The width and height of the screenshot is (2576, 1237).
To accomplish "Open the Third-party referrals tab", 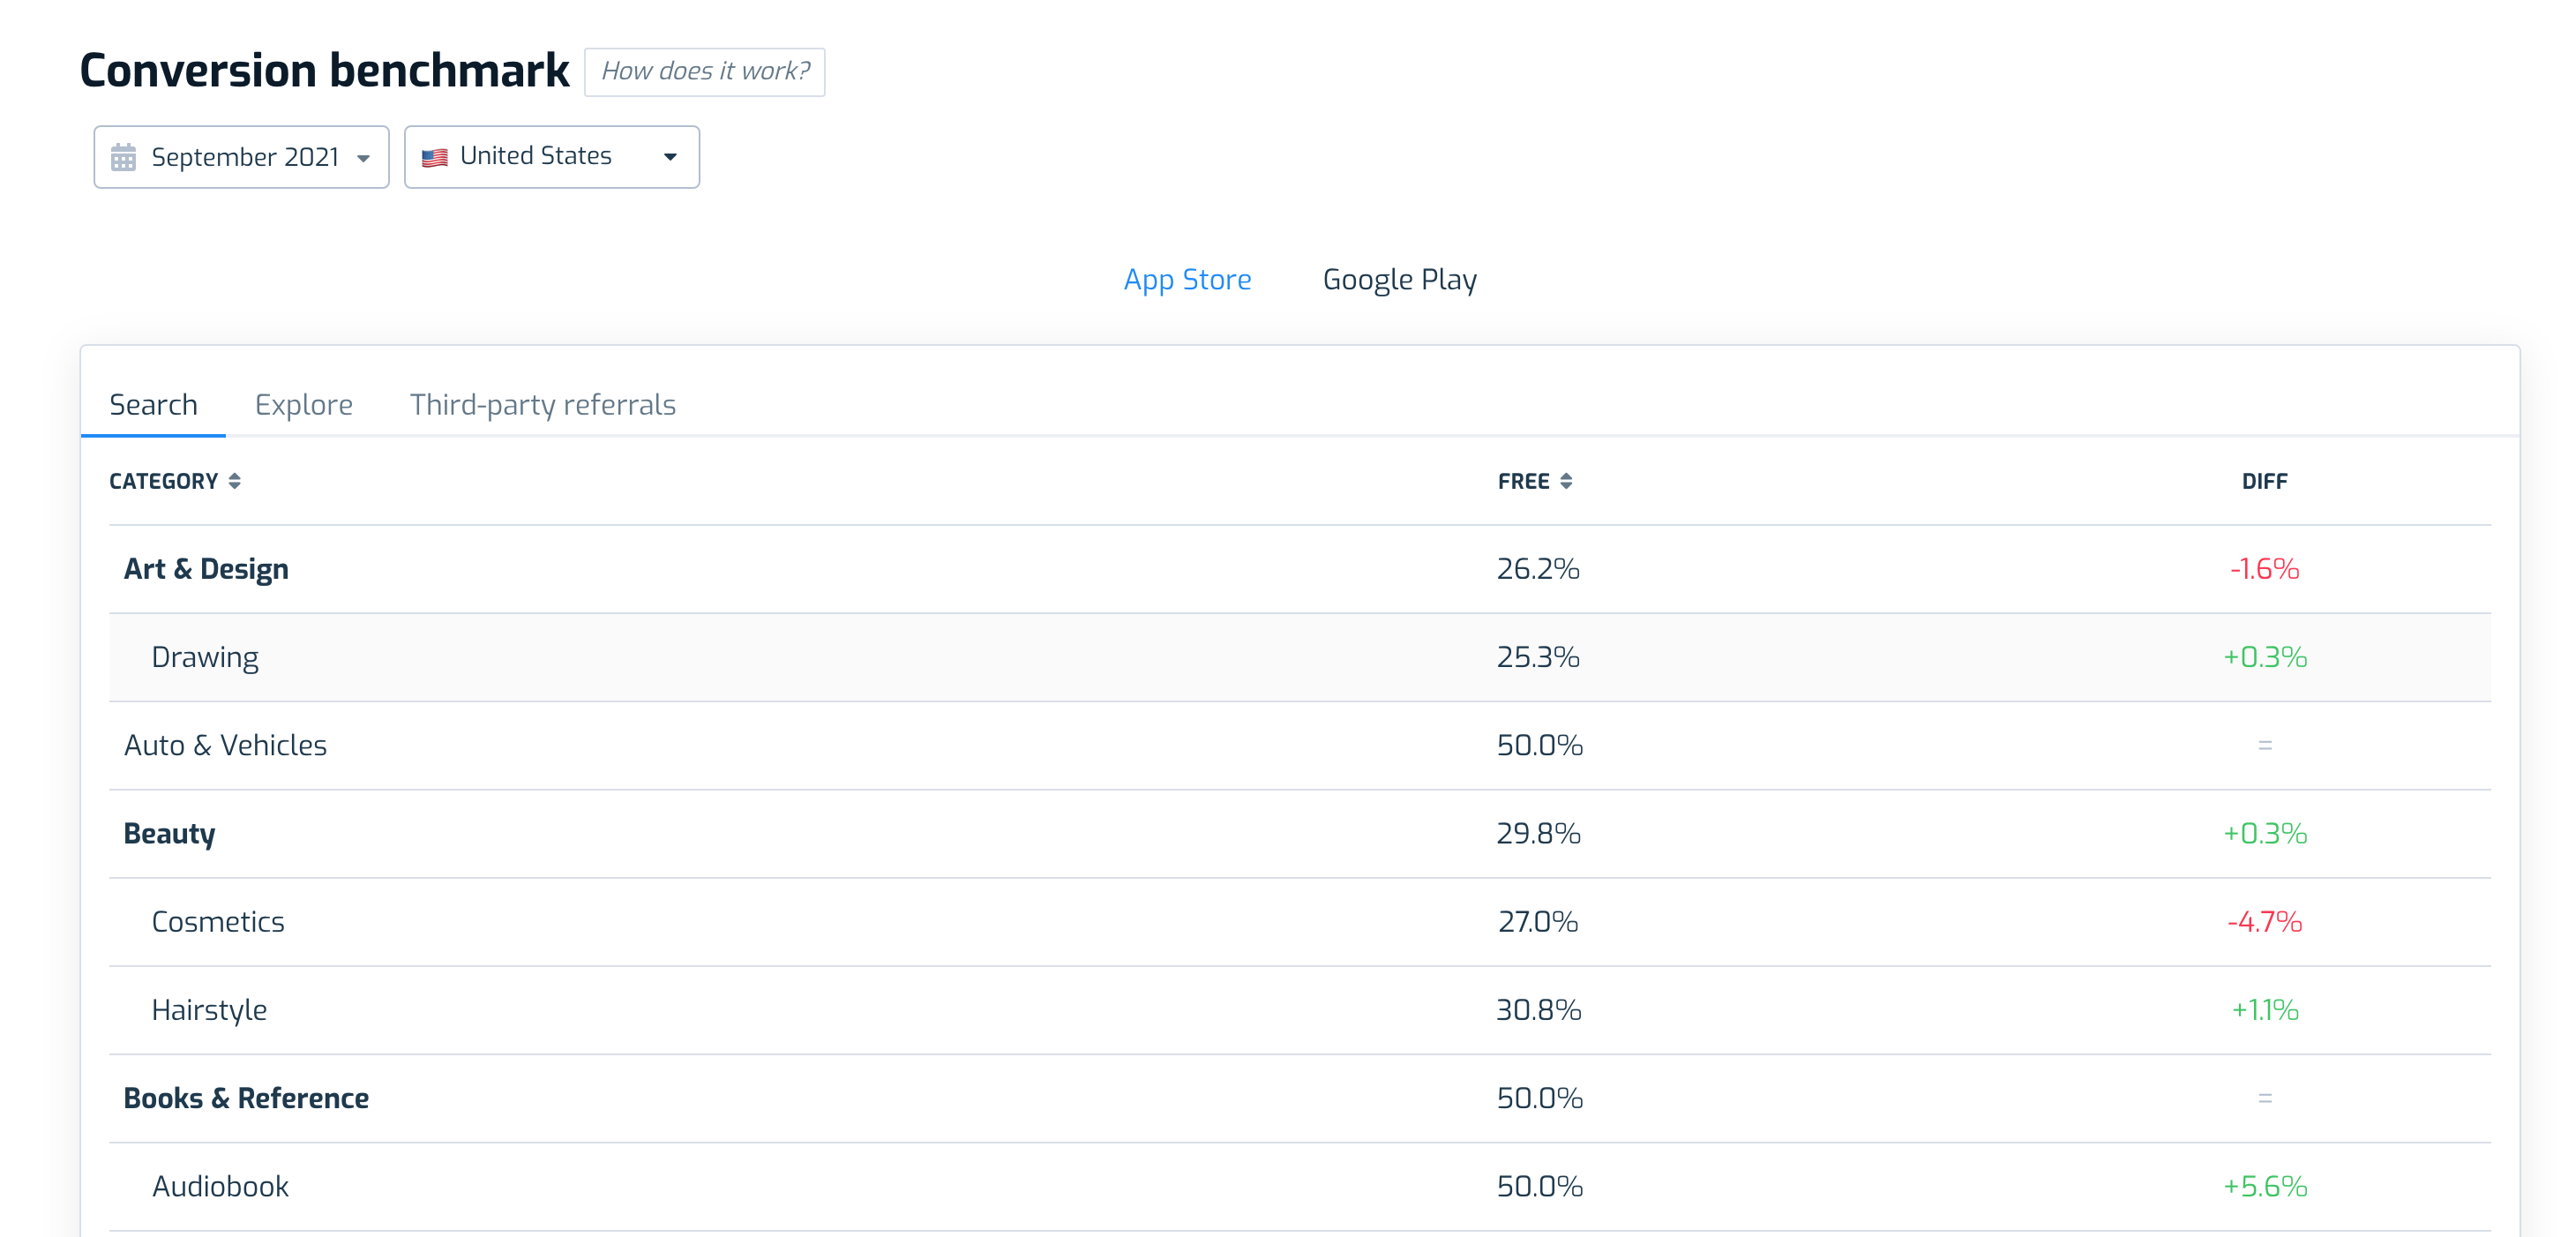I will [542, 404].
